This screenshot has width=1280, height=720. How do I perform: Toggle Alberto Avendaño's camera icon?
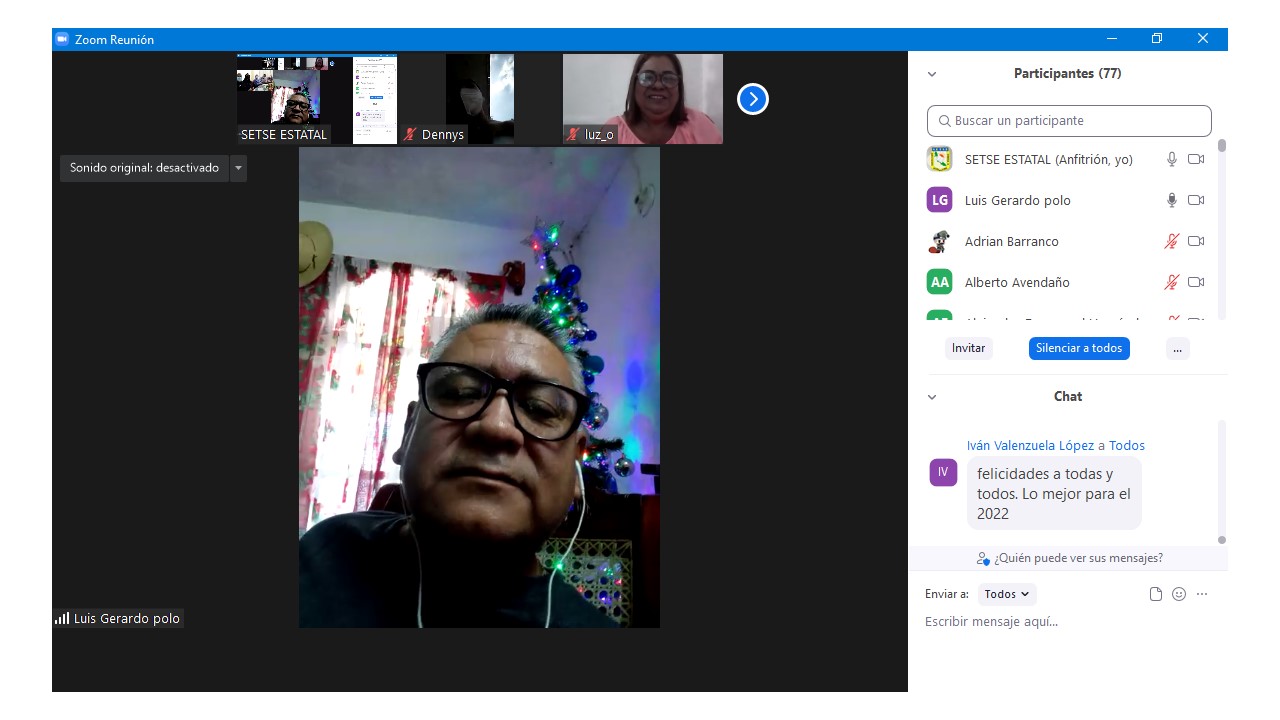[1196, 282]
